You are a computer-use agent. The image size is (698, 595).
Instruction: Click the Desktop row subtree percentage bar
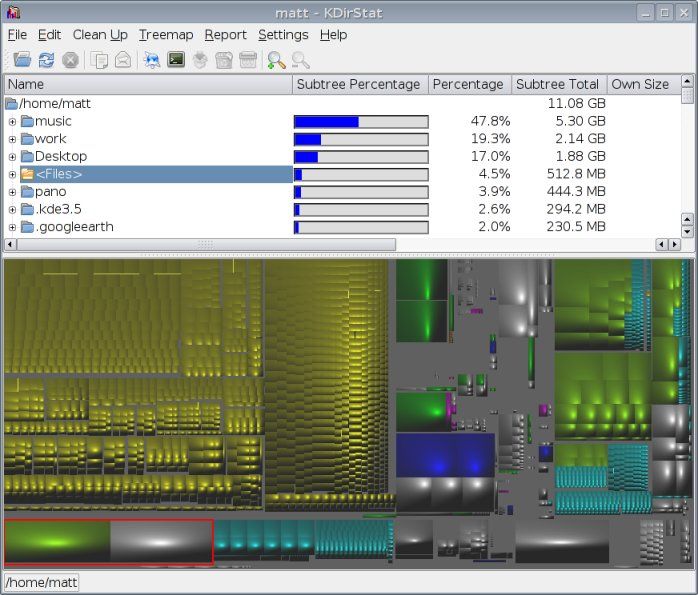[x=361, y=157]
